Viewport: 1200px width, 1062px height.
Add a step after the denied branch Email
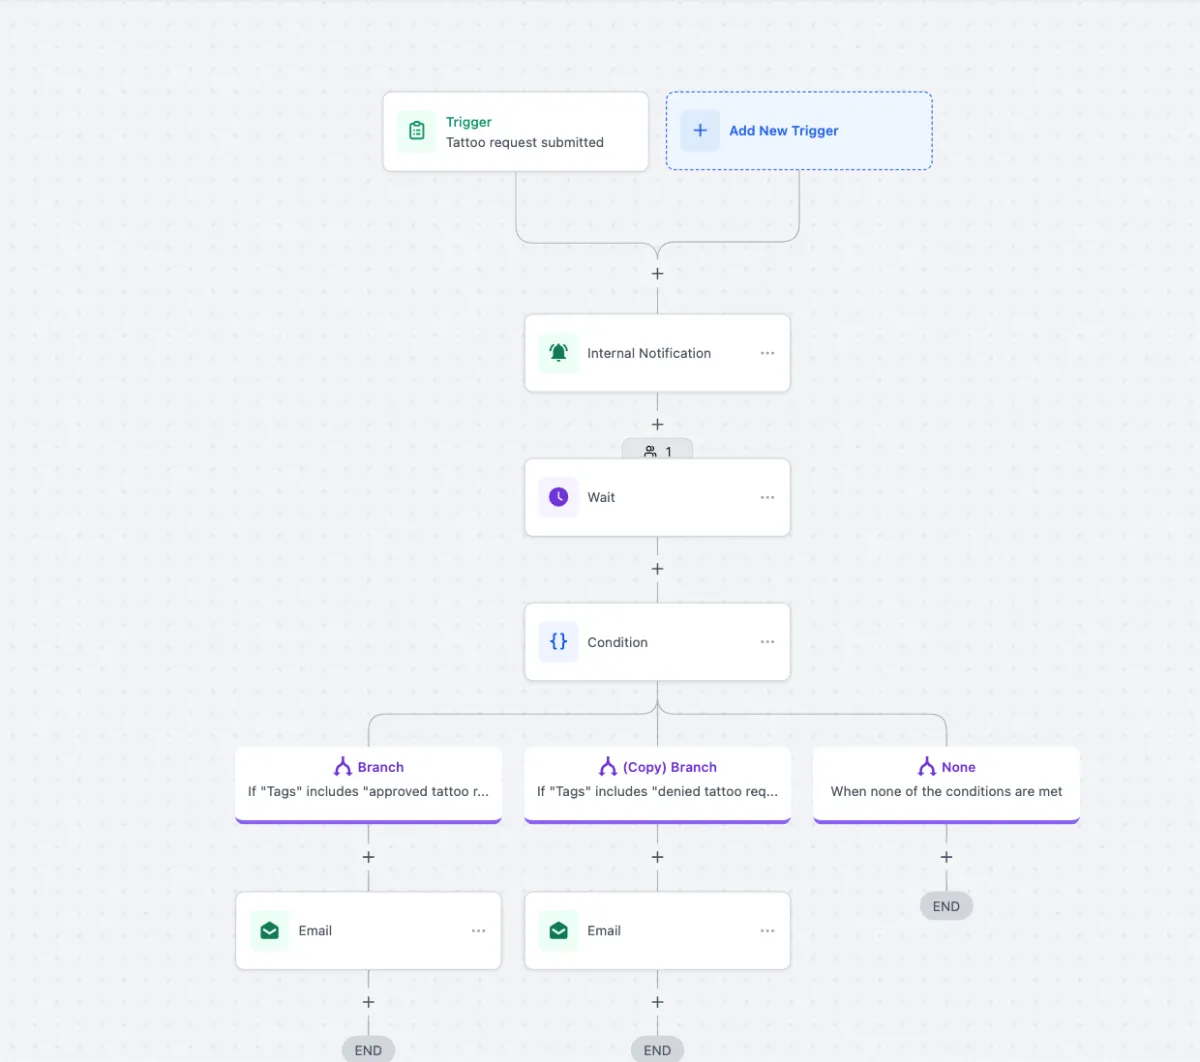coord(657,1001)
